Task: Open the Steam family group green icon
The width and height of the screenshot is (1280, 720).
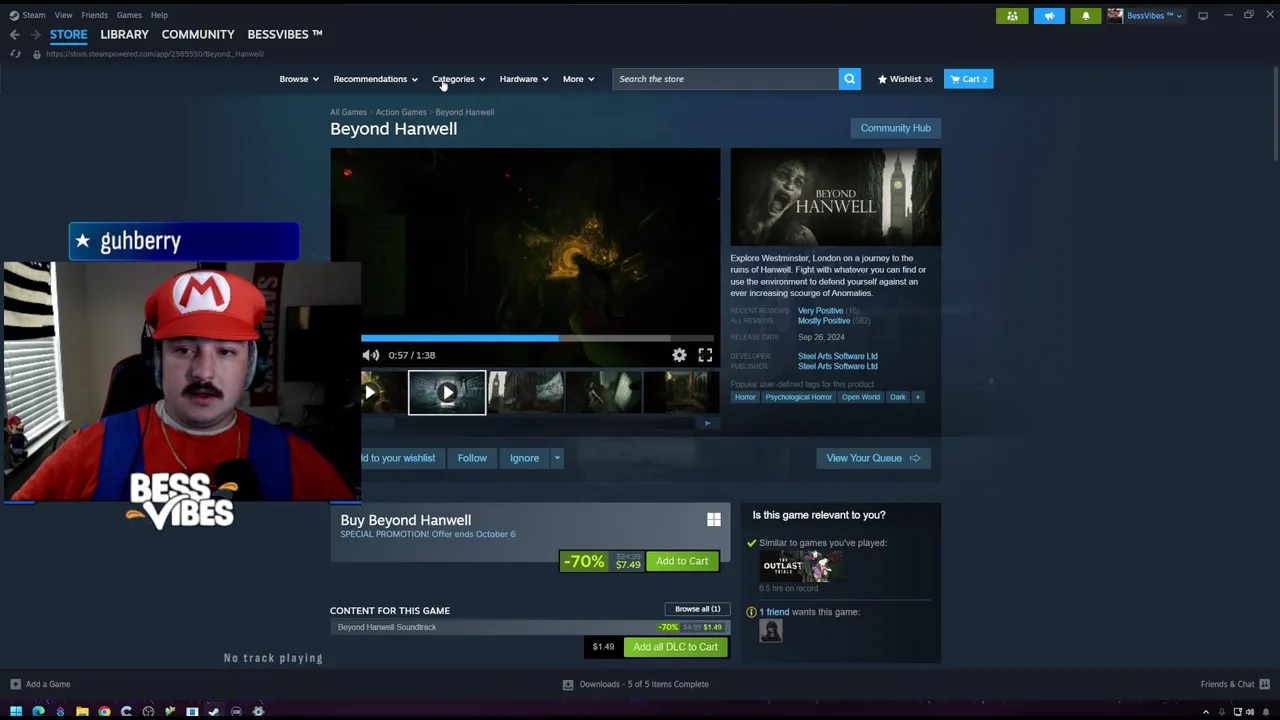Action: click(x=1012, y=16)
